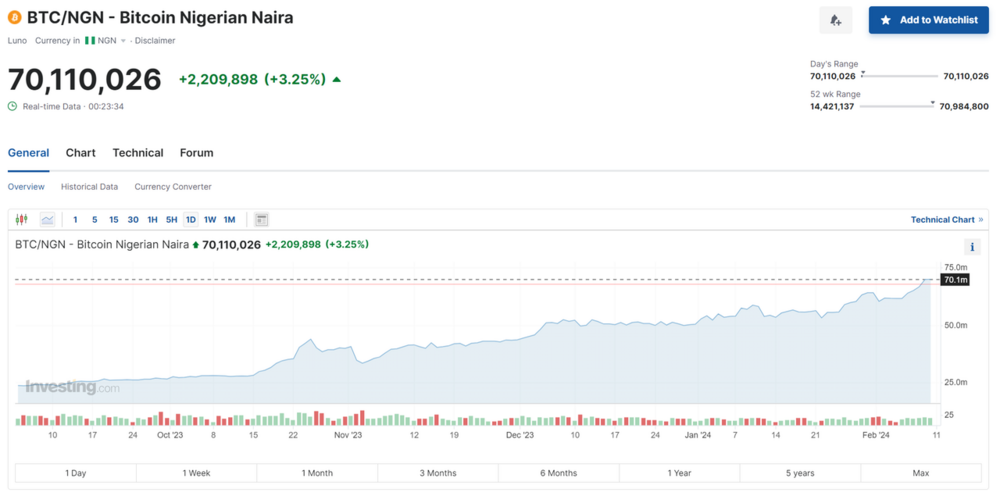Image resolution: width=1000 pixels, height=496 pixels.
Task: Switch chart to candlestick view
Action: (22, 220)
